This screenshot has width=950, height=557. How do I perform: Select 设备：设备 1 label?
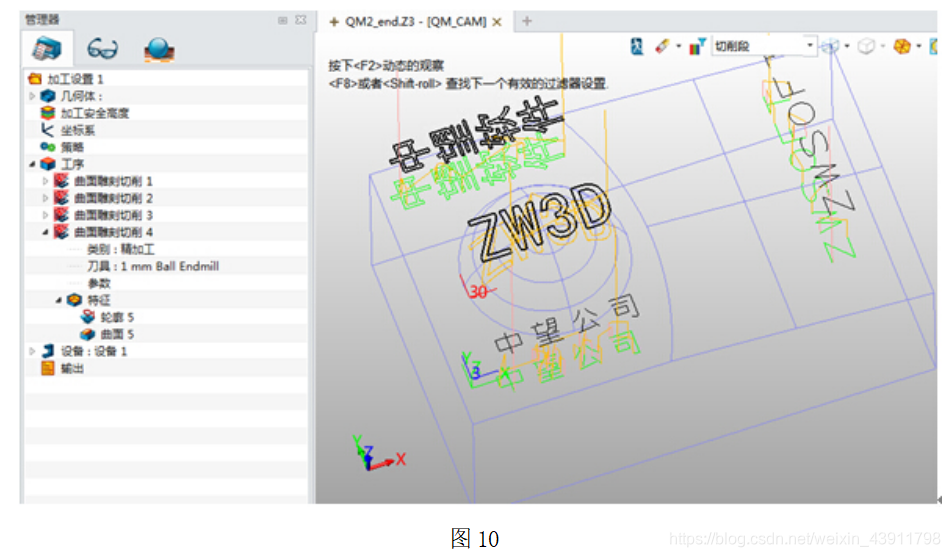(94, 351)
